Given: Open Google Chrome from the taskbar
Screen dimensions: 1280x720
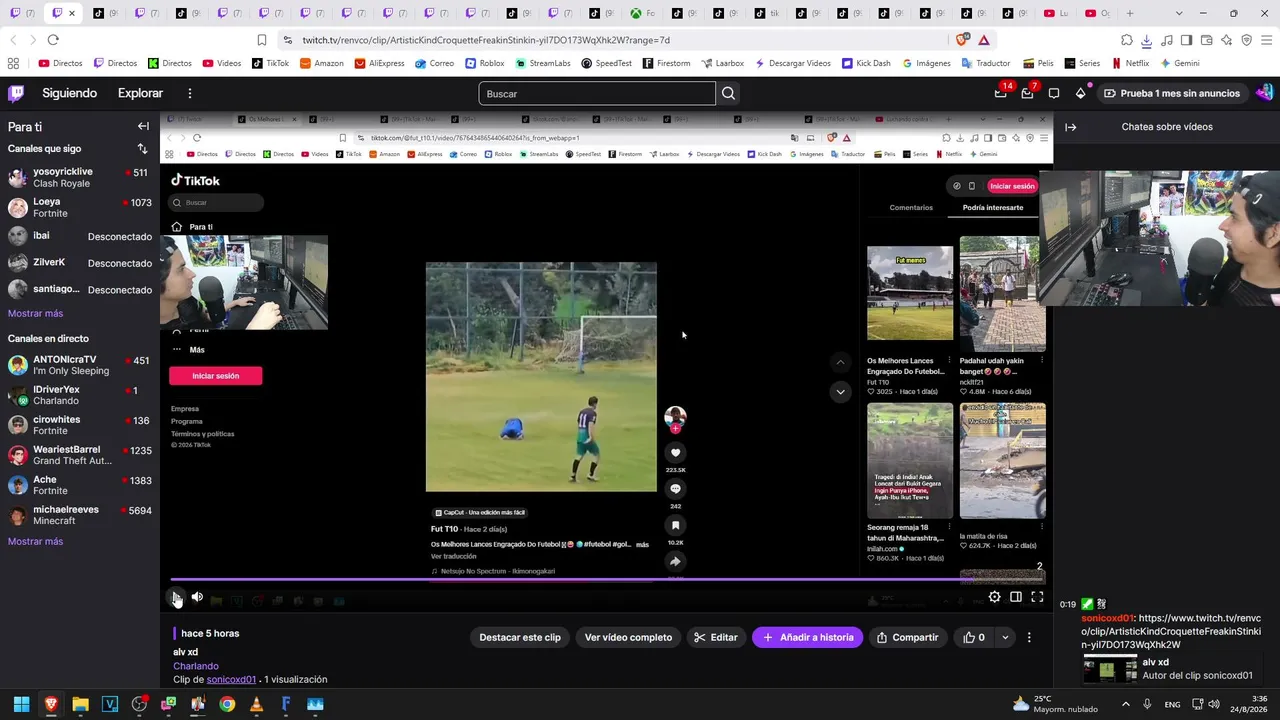Looking at the screenshot, I should 227,704.
